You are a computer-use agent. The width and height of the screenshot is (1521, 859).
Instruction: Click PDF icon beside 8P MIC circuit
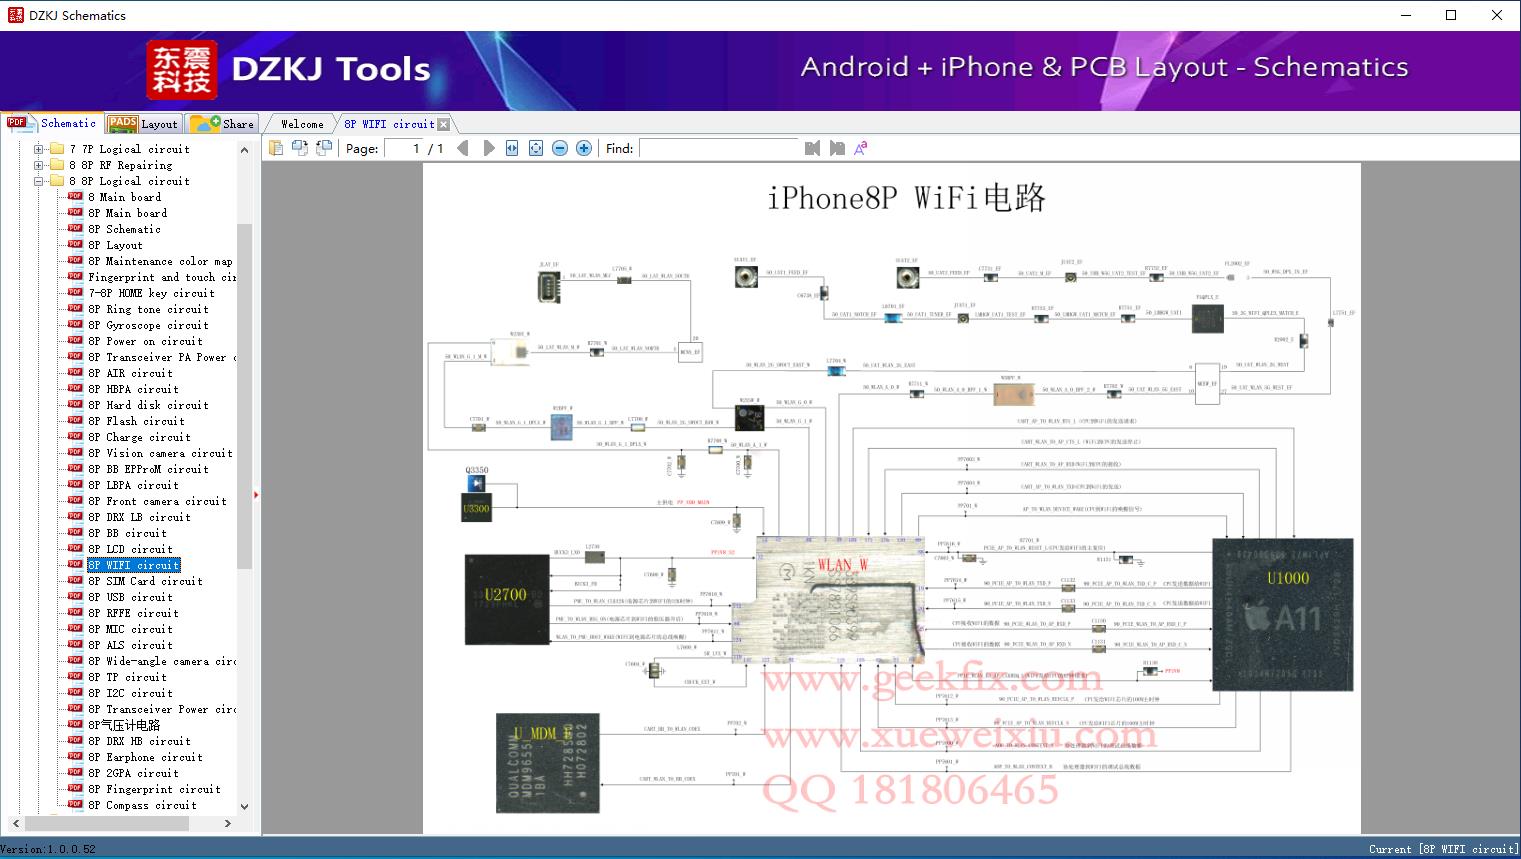75,628
